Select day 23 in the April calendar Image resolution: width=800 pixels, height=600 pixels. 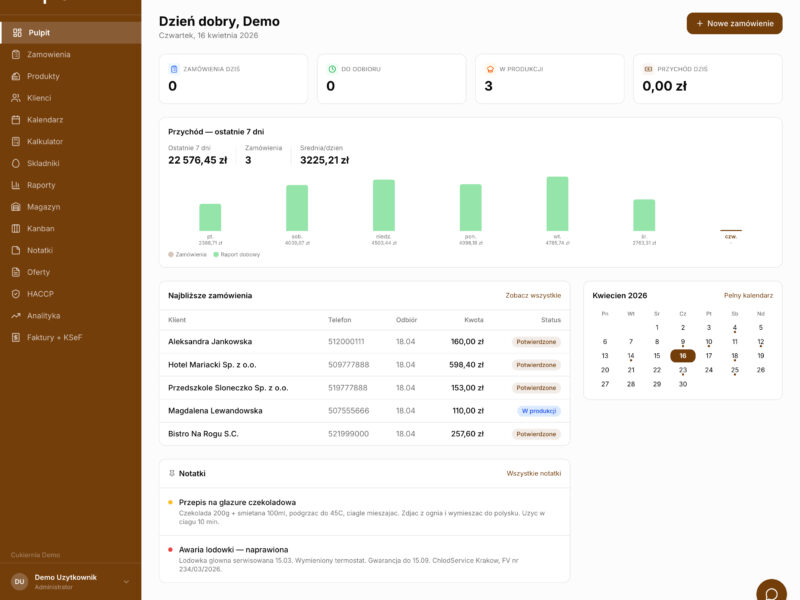(x=683, y=370)
